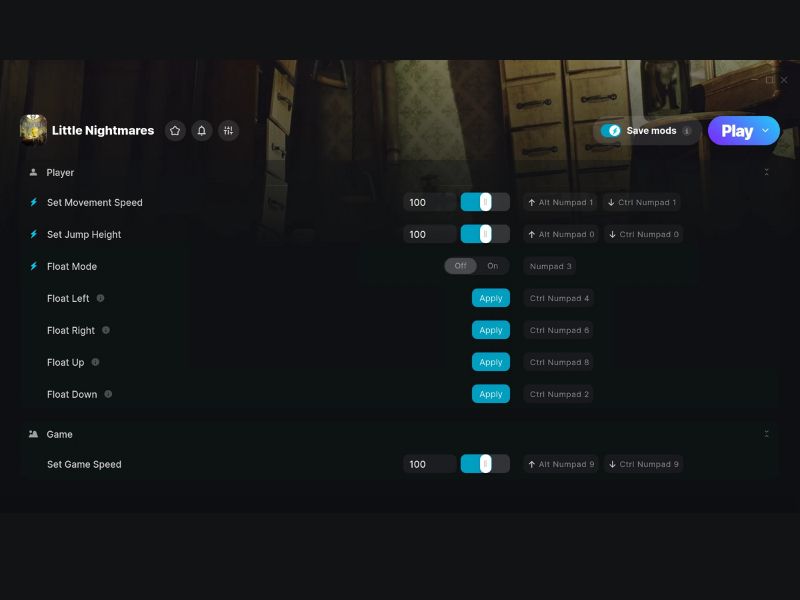Apply the Float Right mod
Image resolution: width=800 pixels, height=600 pixels.
pos(491,330)
